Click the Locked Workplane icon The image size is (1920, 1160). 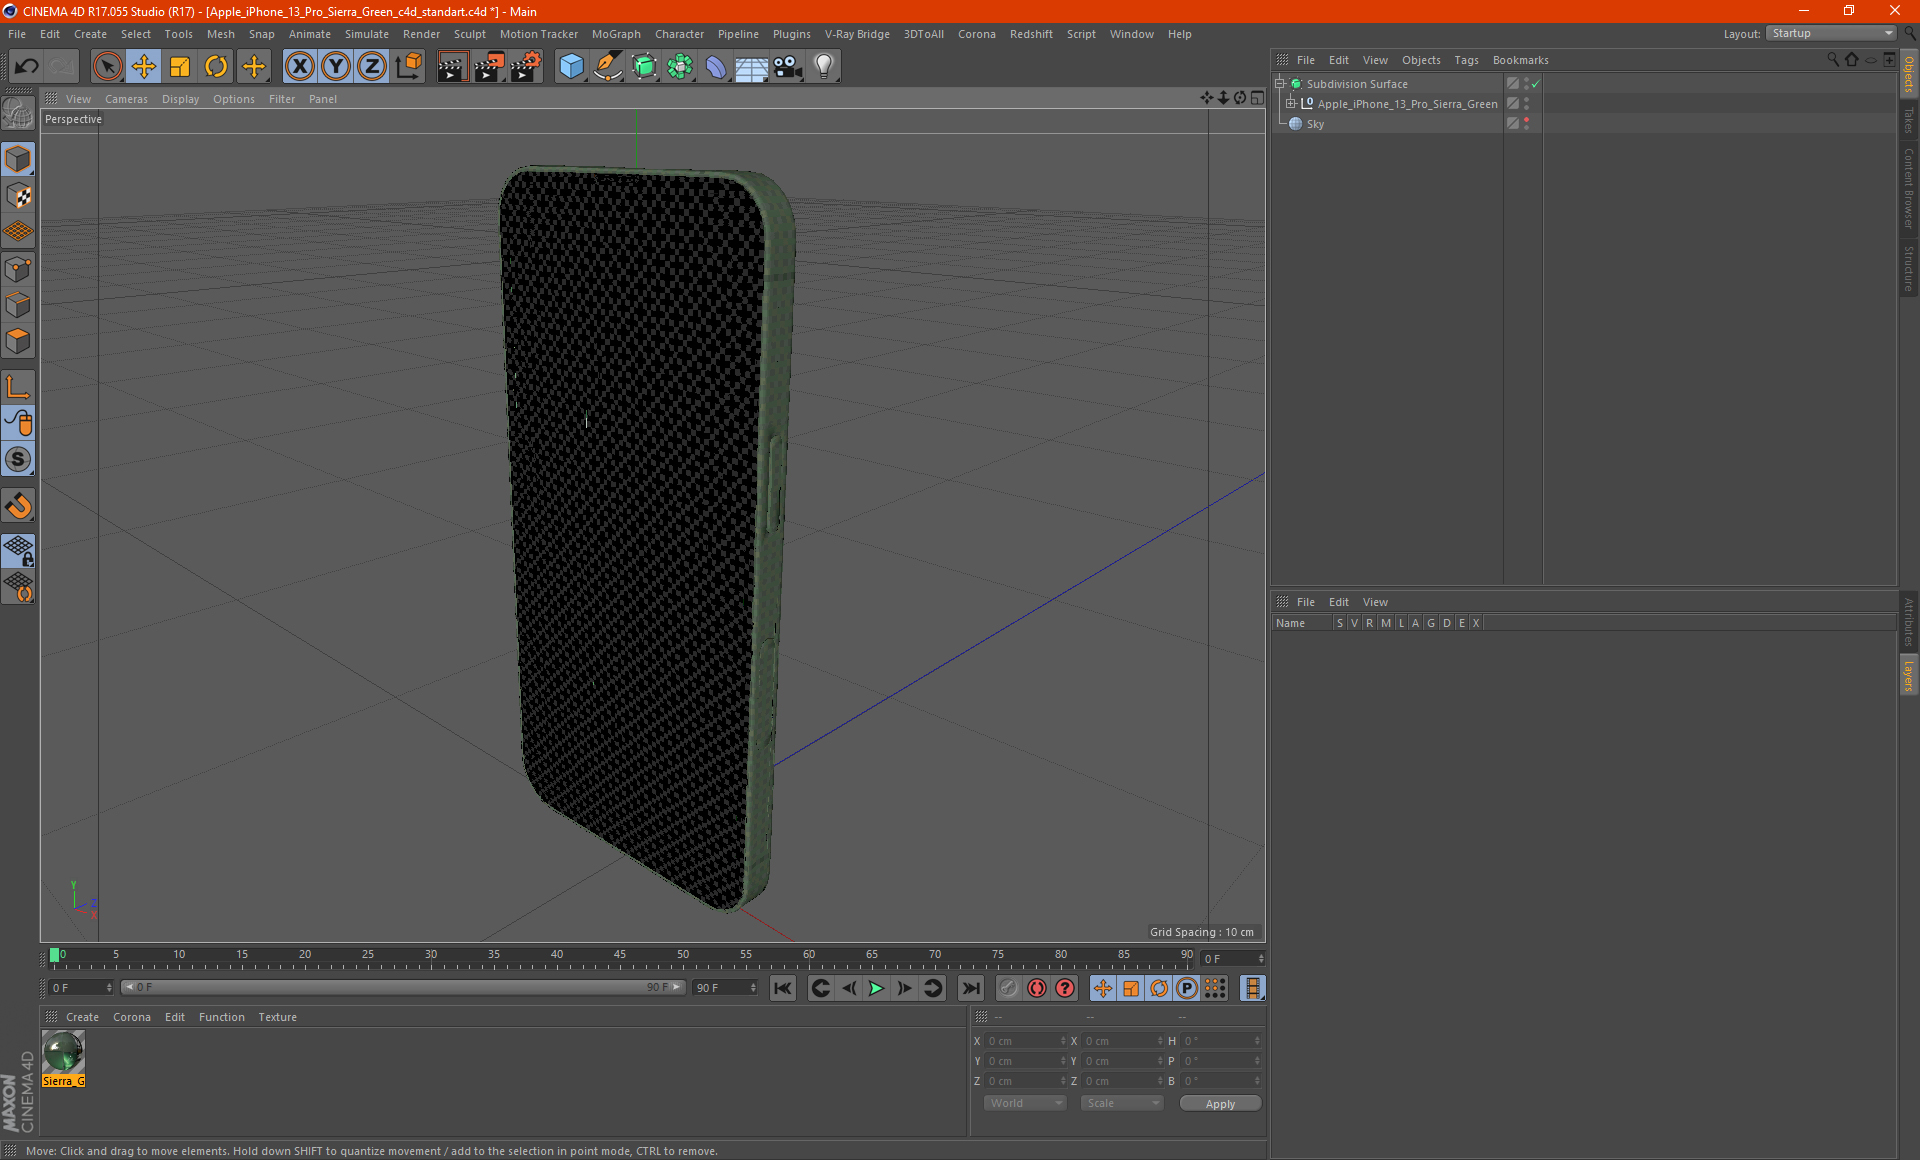(18, 550)
